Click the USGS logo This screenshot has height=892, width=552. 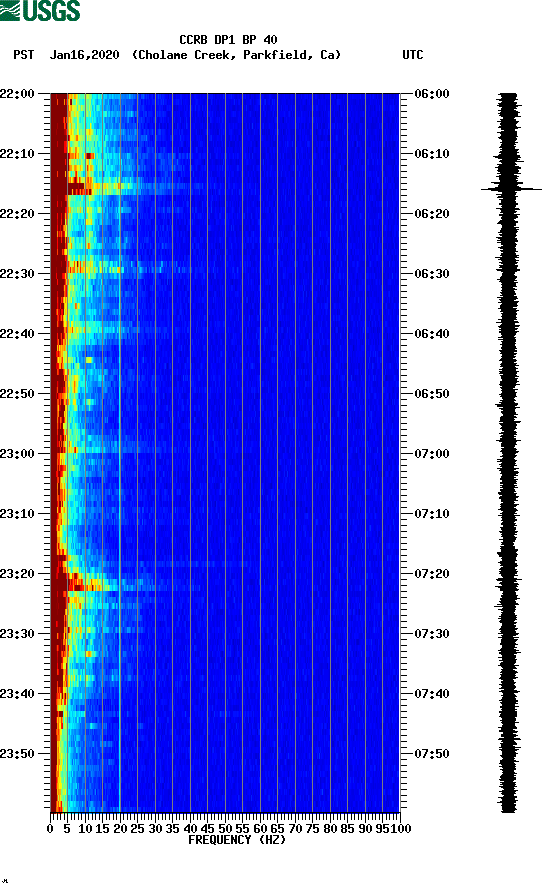tap(40, 11)
